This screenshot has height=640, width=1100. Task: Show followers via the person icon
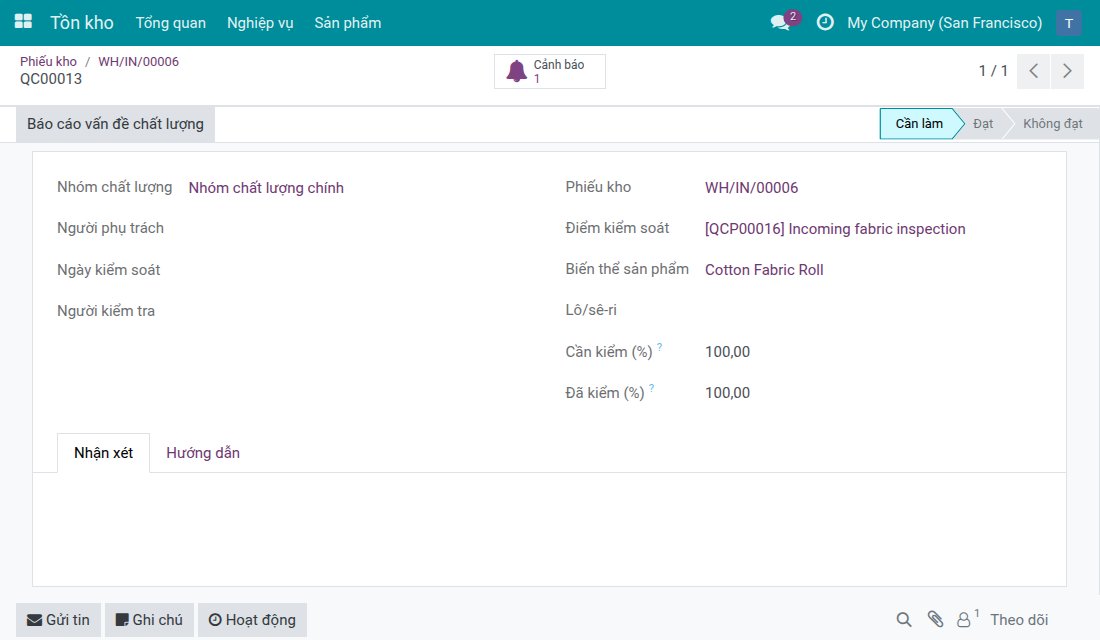point(965,620)
